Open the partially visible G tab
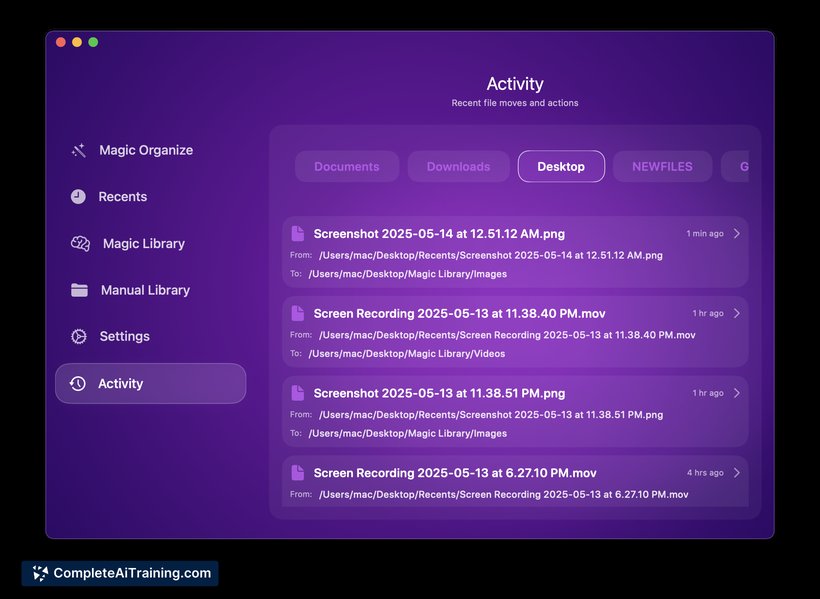 [735, 166]
